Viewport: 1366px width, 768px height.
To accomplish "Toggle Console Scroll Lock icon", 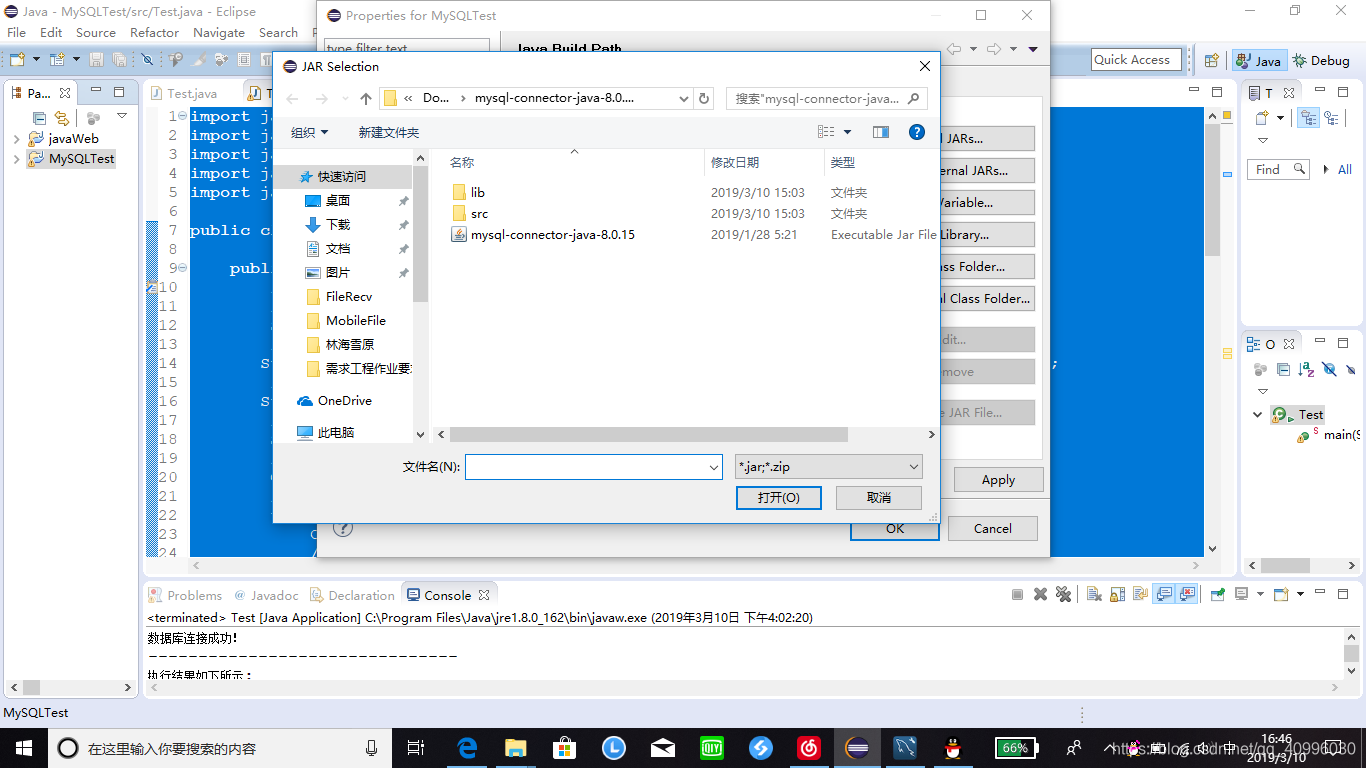I will pyautogui.click(x=1117, y=594).
